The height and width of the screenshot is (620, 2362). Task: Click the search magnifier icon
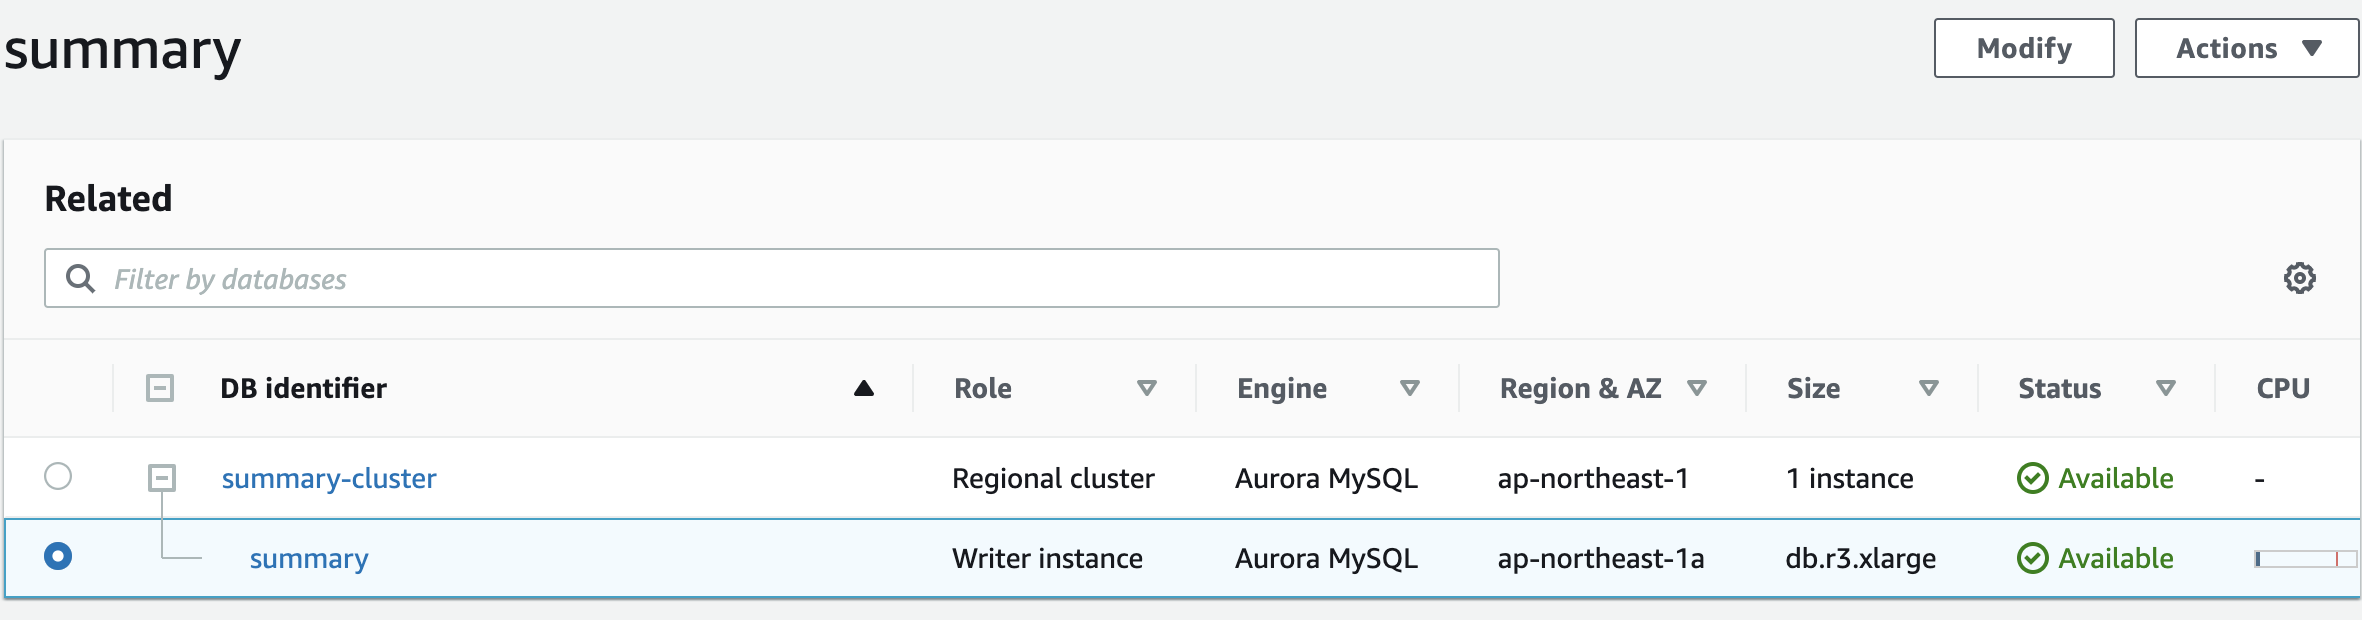80,278
